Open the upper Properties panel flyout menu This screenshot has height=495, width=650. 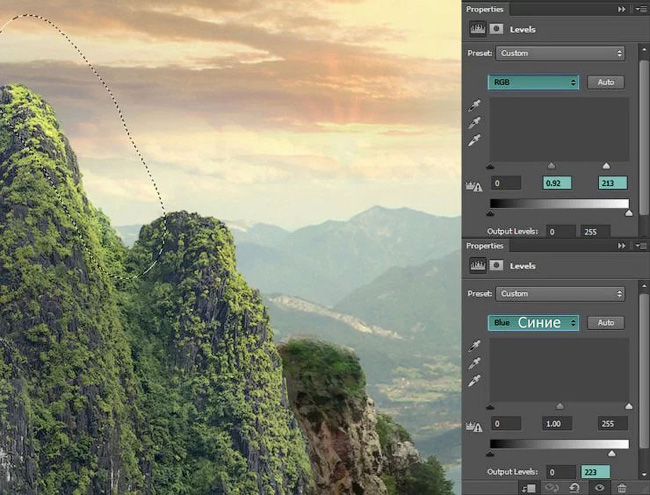tap(641, 9)
